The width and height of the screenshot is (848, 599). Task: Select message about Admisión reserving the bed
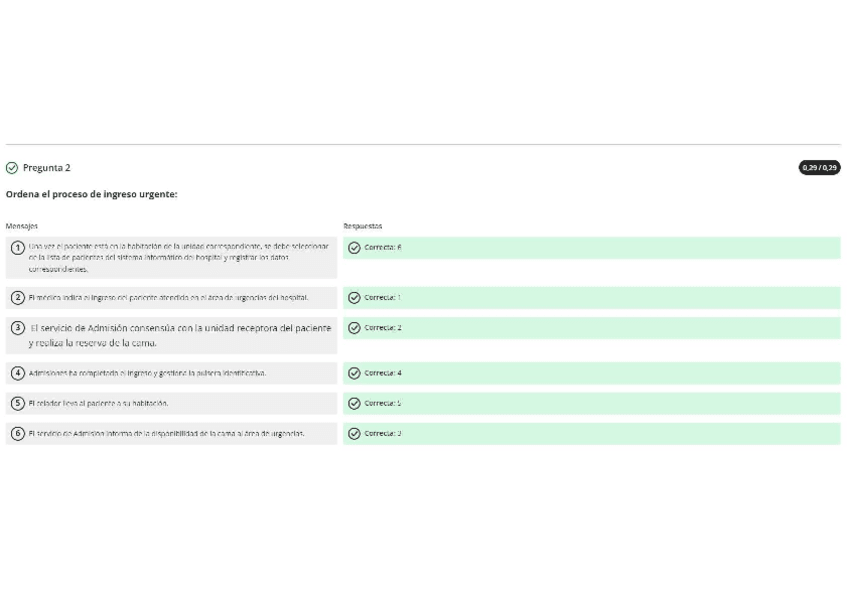tap(180, 335)
